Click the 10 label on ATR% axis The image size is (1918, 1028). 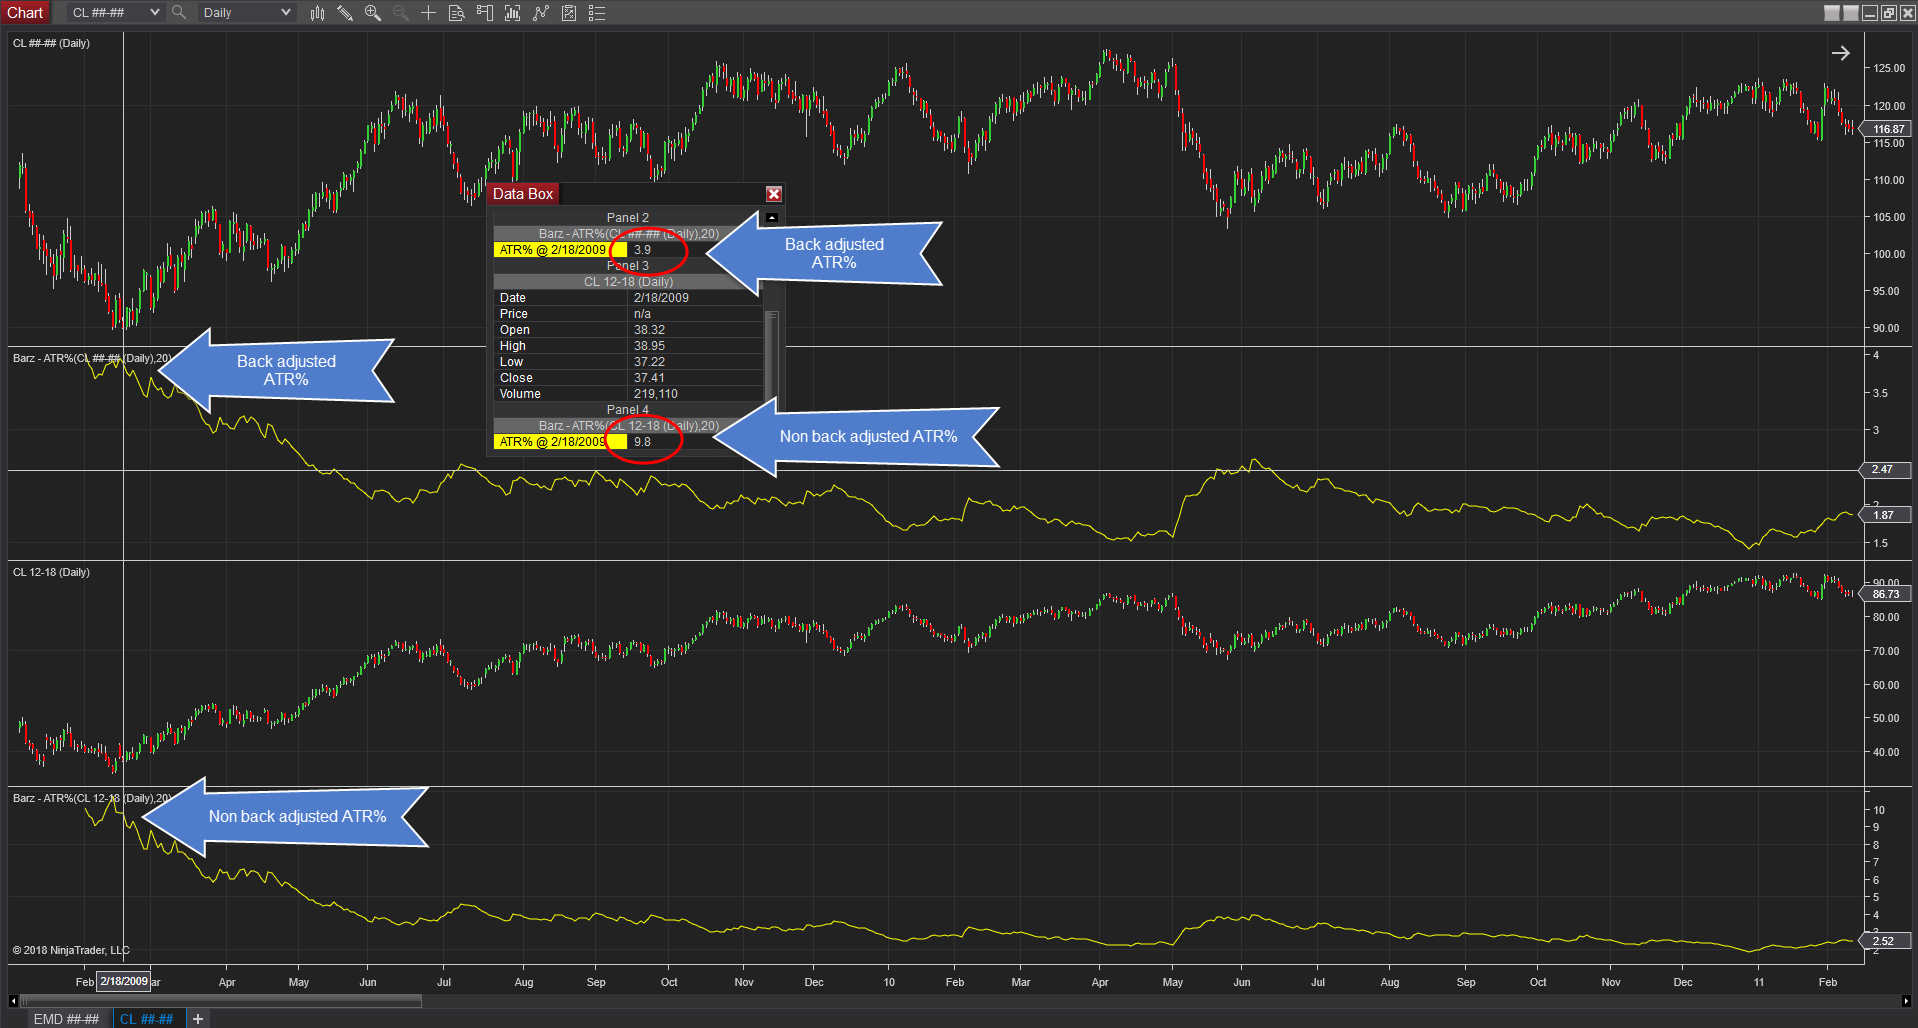1879,810
